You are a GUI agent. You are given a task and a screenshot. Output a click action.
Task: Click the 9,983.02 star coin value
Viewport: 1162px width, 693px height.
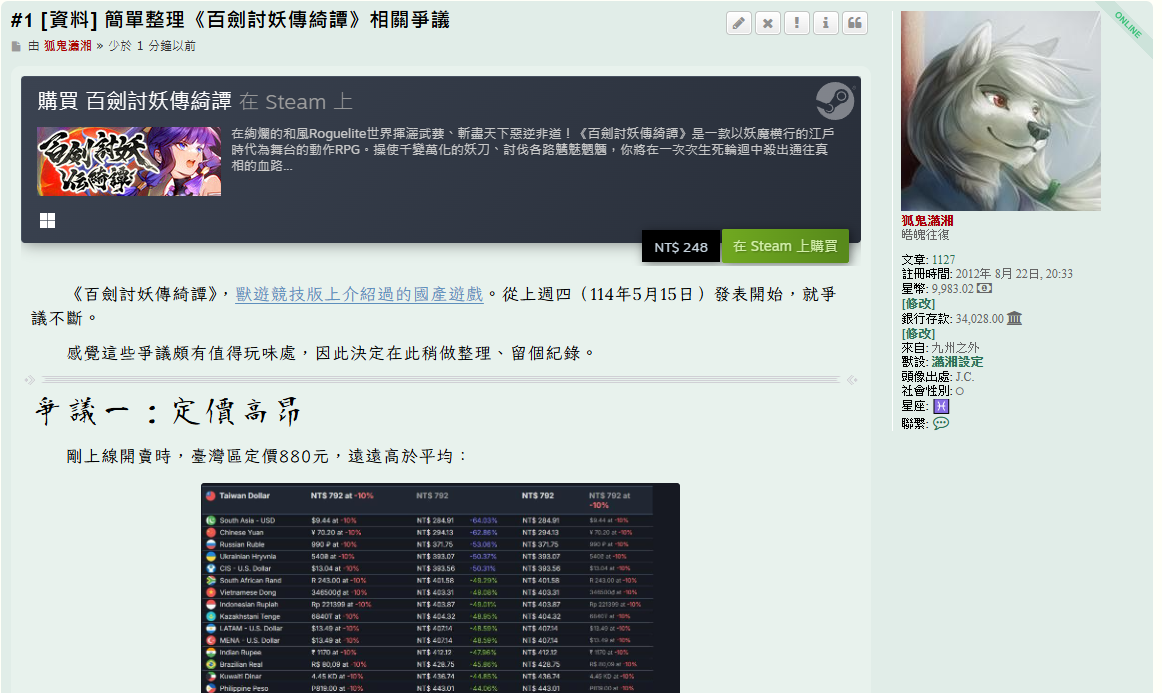(x=952, y=289)
